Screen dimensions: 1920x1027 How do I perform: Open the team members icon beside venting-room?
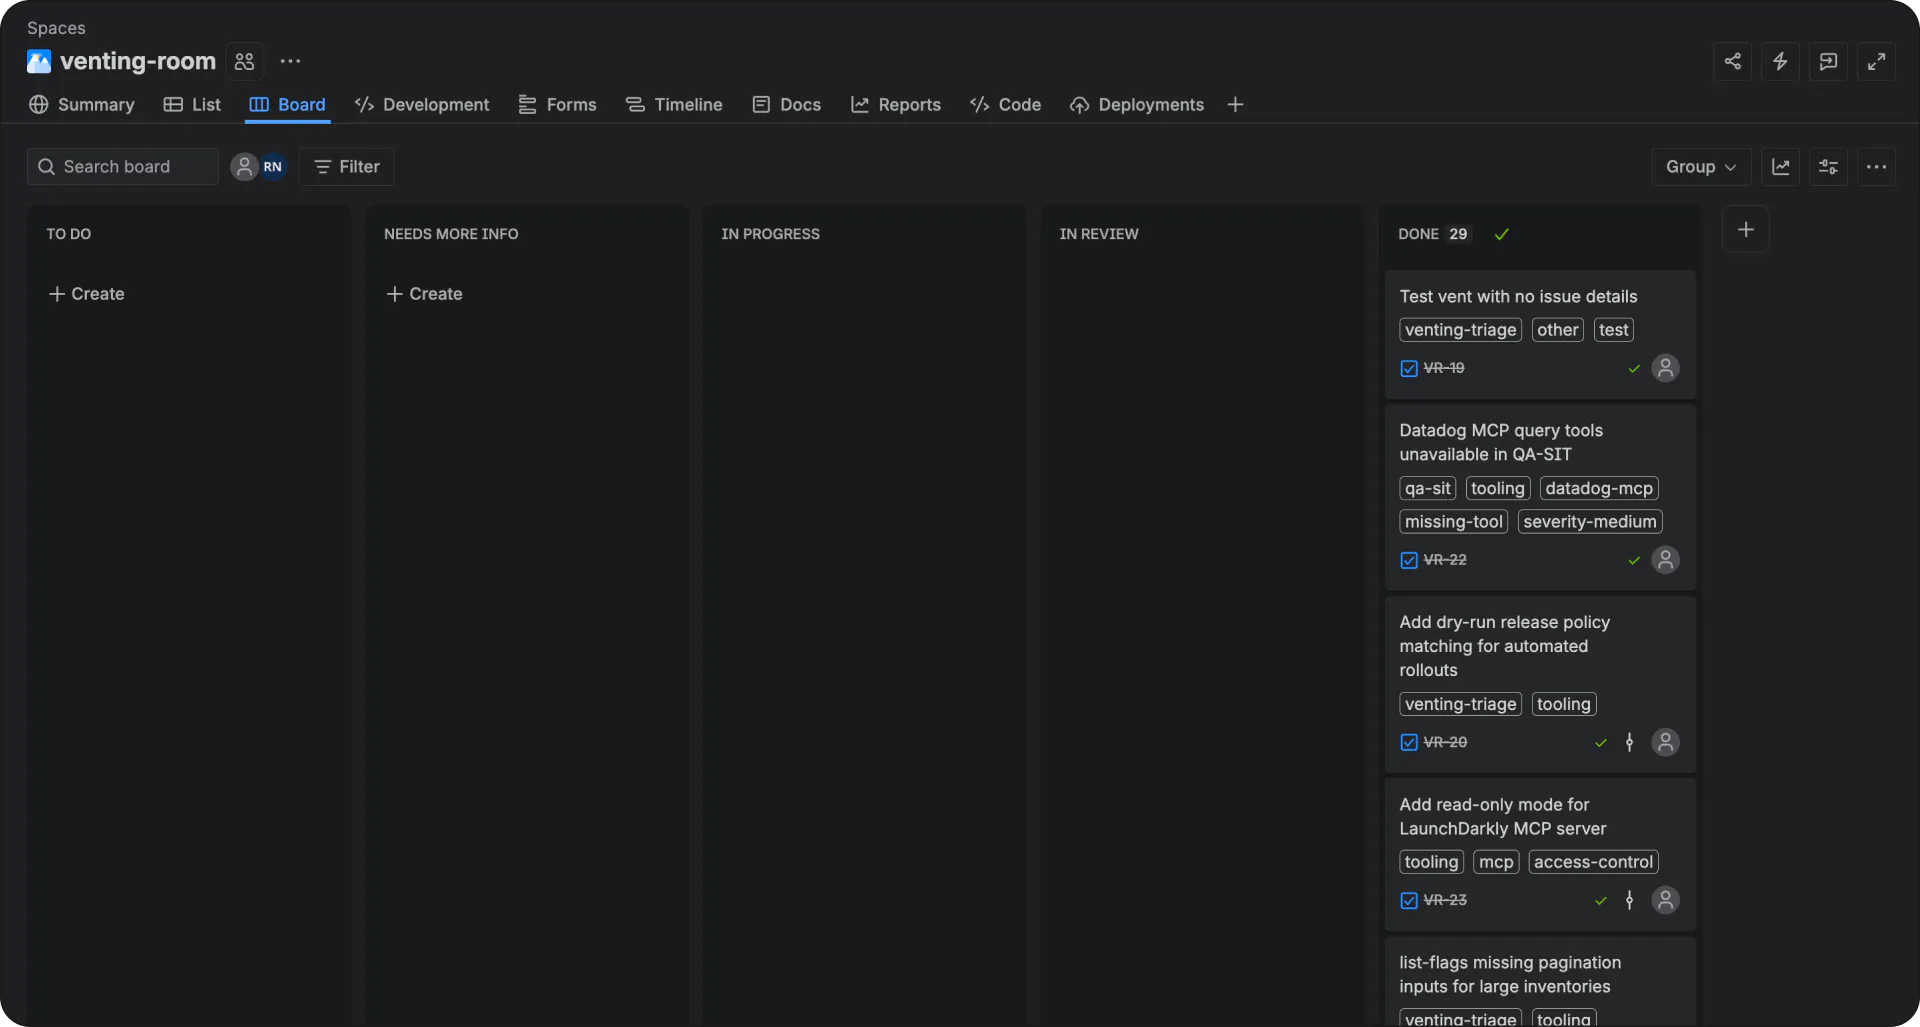coord(244,62)
